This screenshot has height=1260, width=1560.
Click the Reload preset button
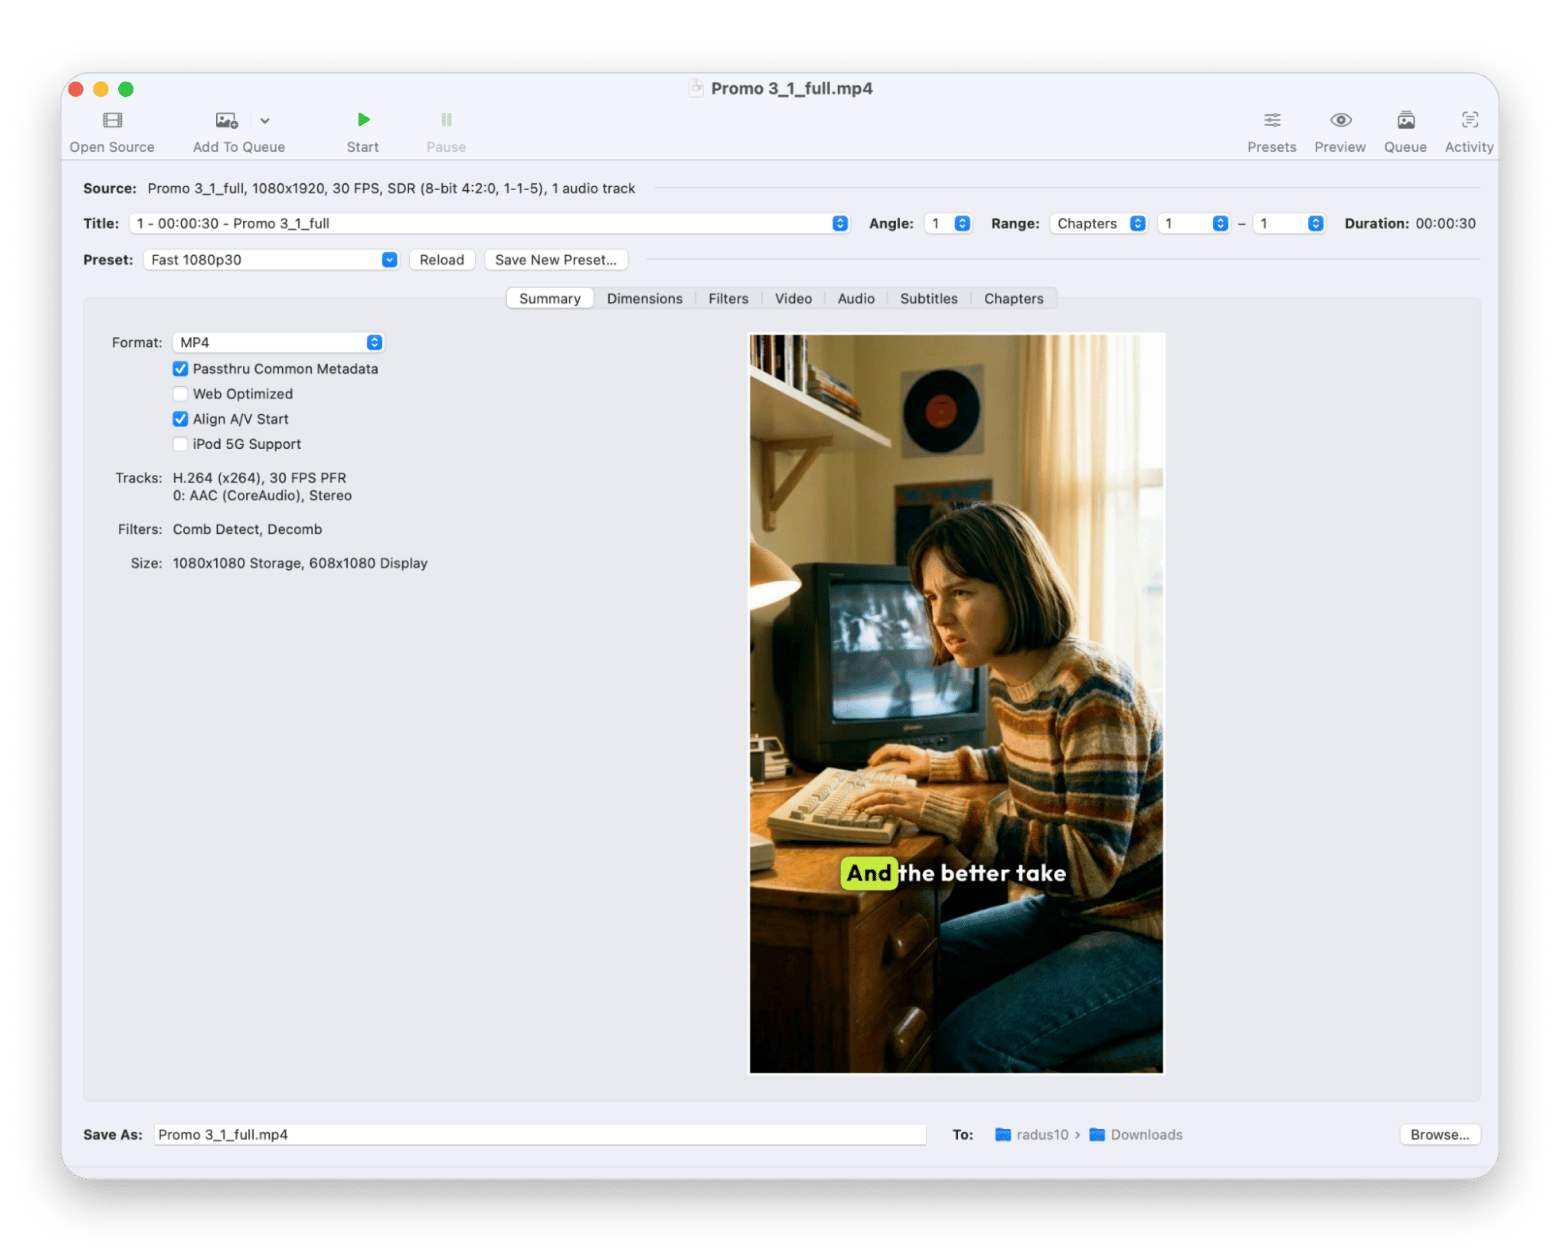click(x=442, y=260)
